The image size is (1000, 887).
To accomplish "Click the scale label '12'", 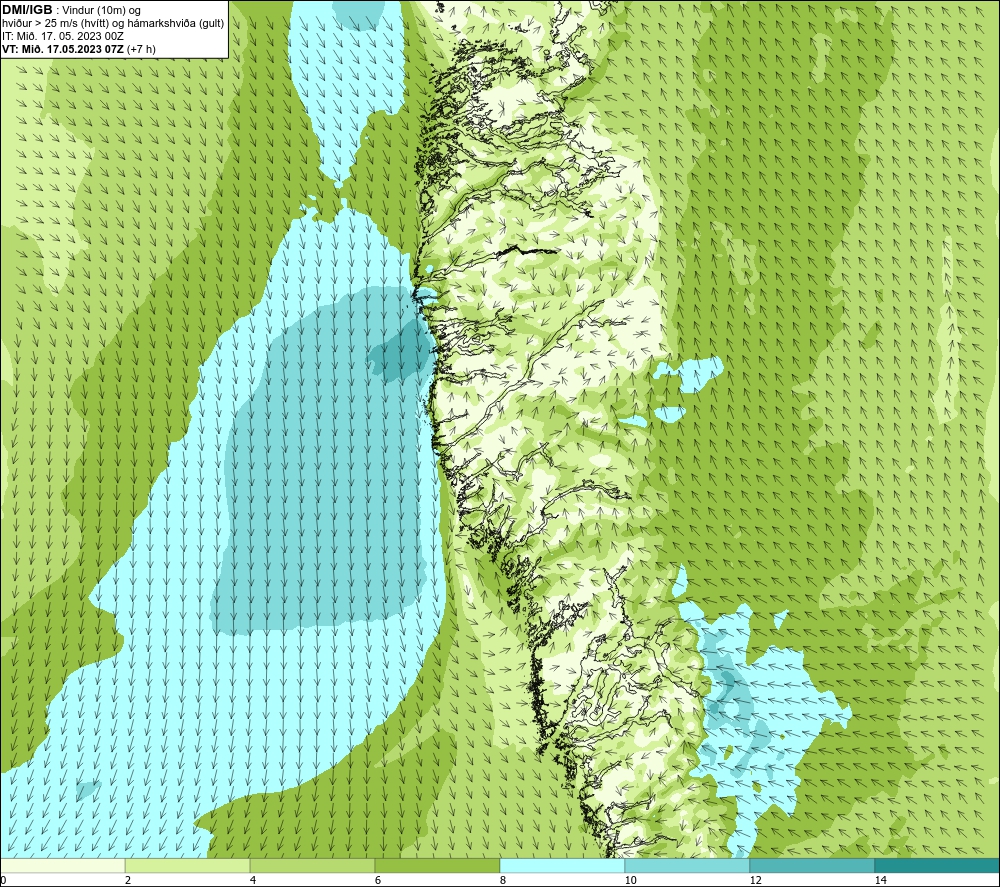I will (x=756, y=880).
